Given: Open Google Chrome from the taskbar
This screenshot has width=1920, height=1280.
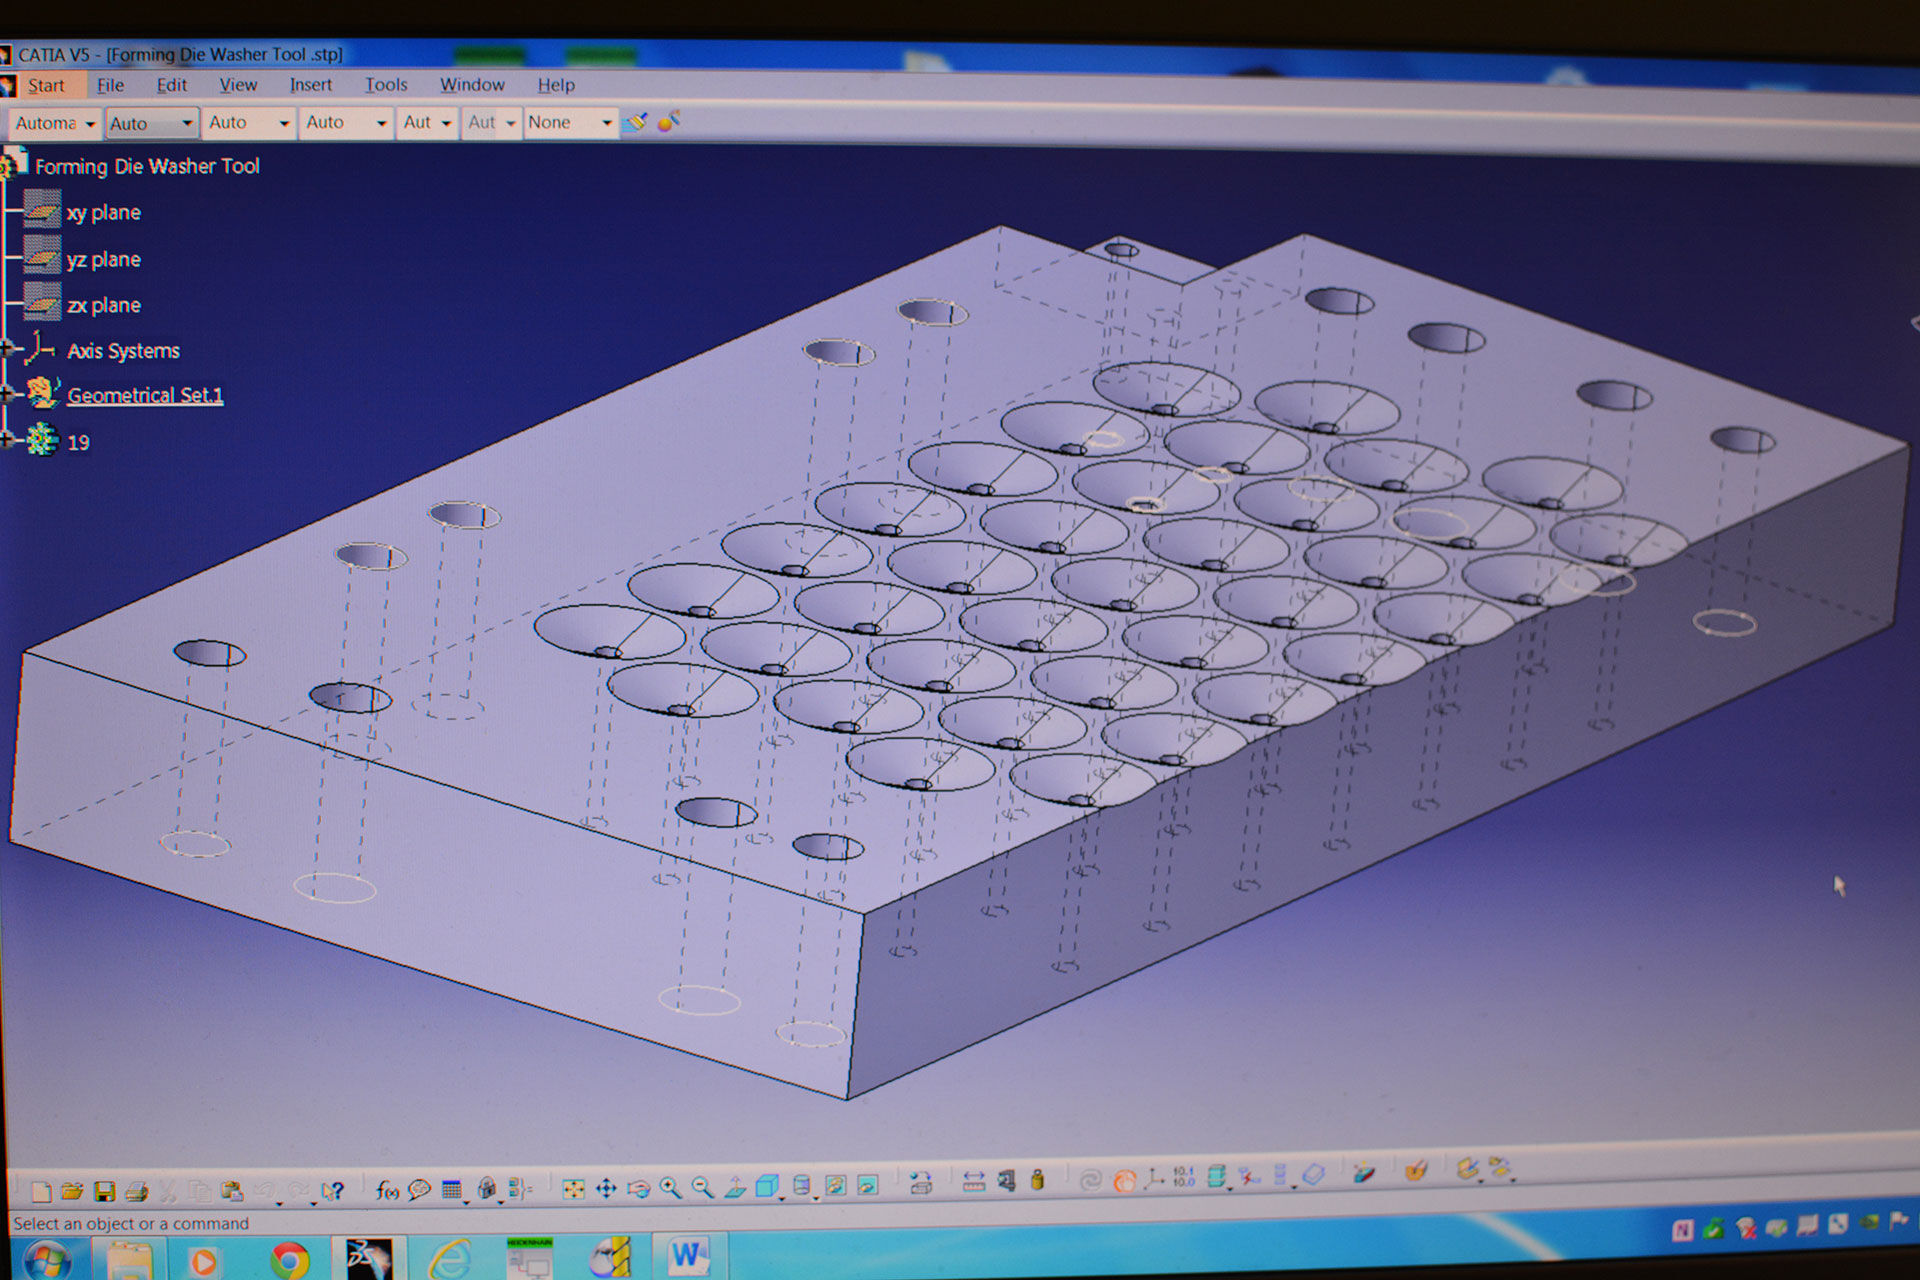Looking at the screenshot, I should [x=289, y=1260].
